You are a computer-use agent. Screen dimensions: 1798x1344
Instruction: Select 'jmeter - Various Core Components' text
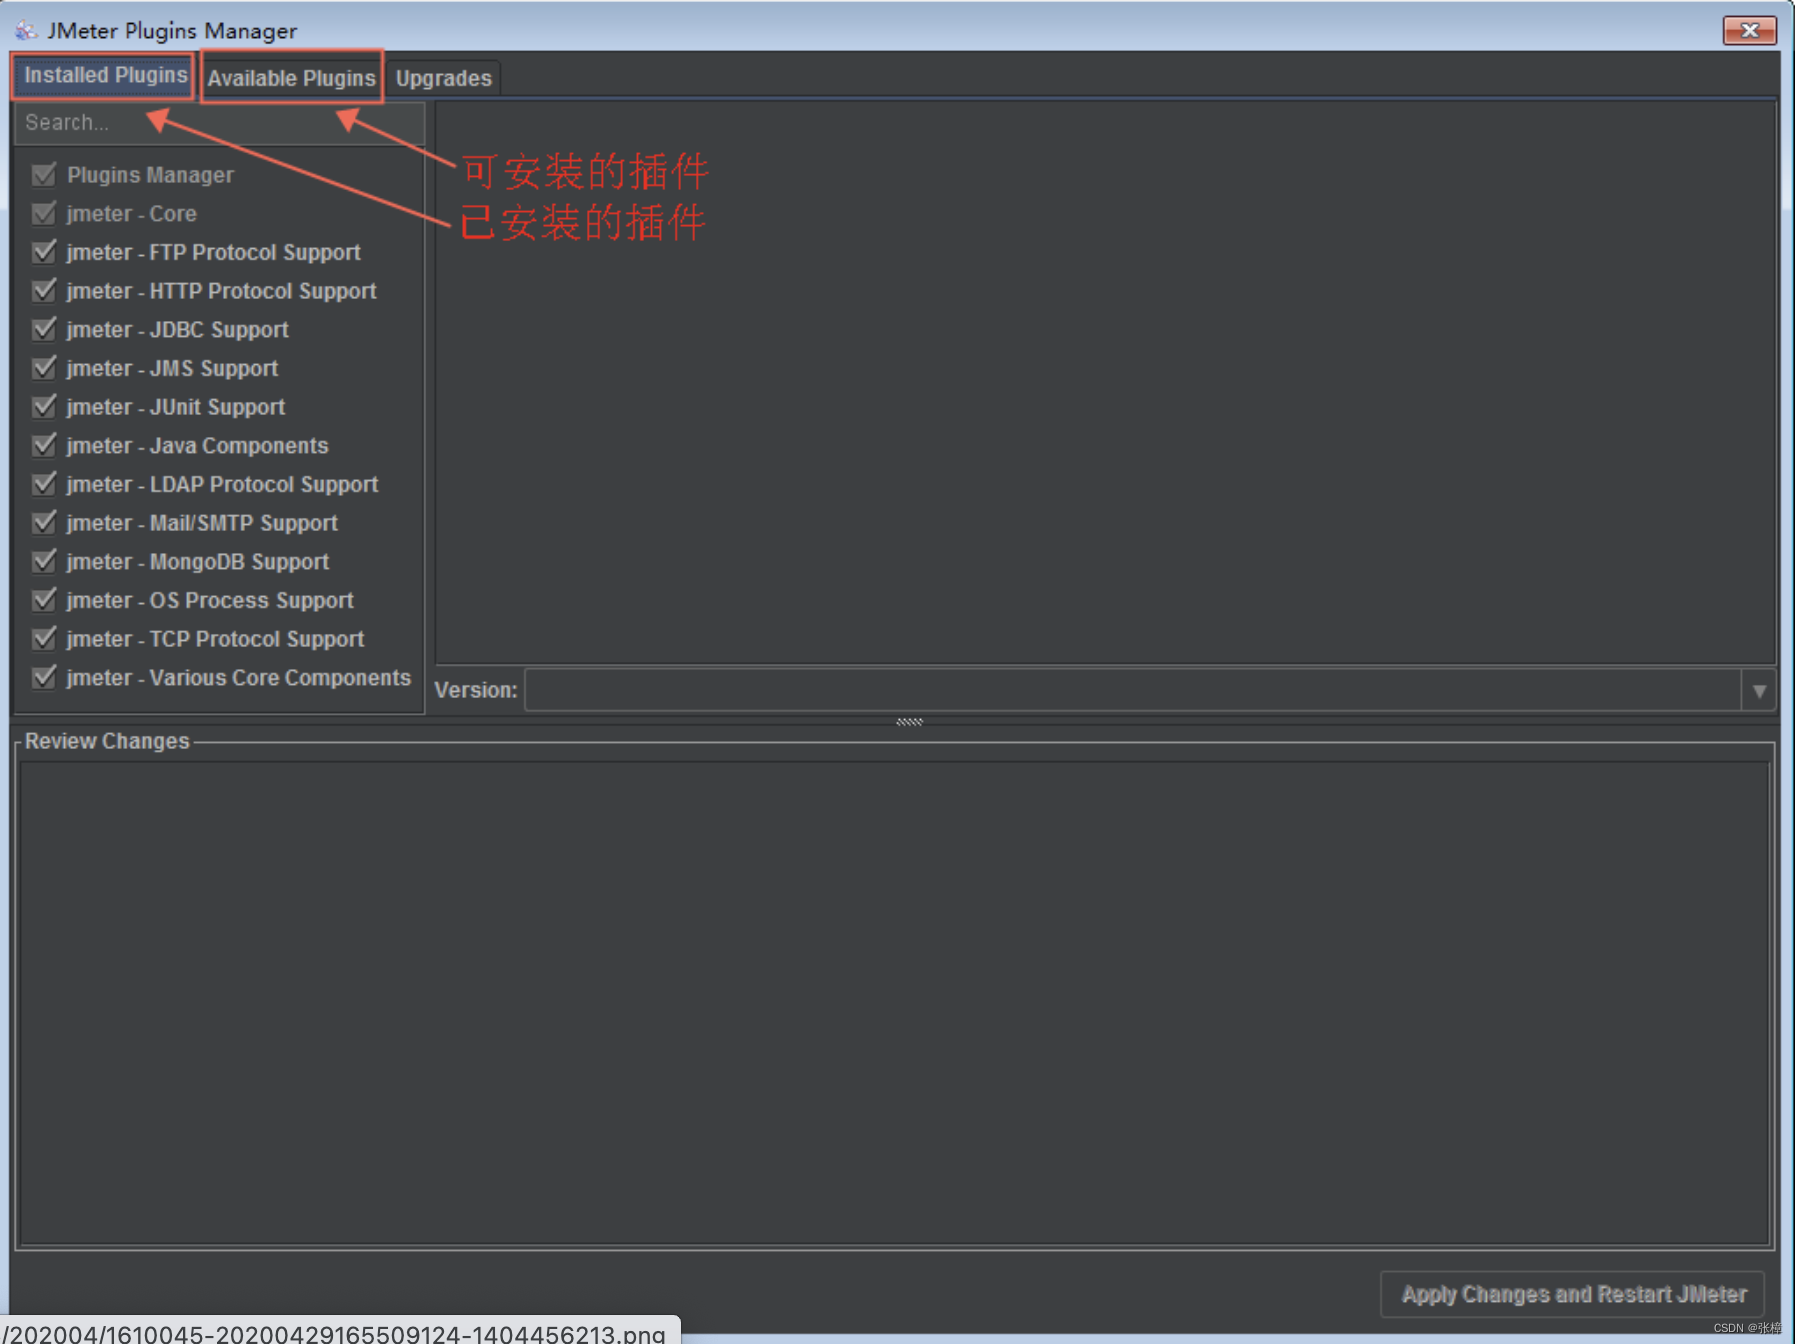click(x=238, y=678)
